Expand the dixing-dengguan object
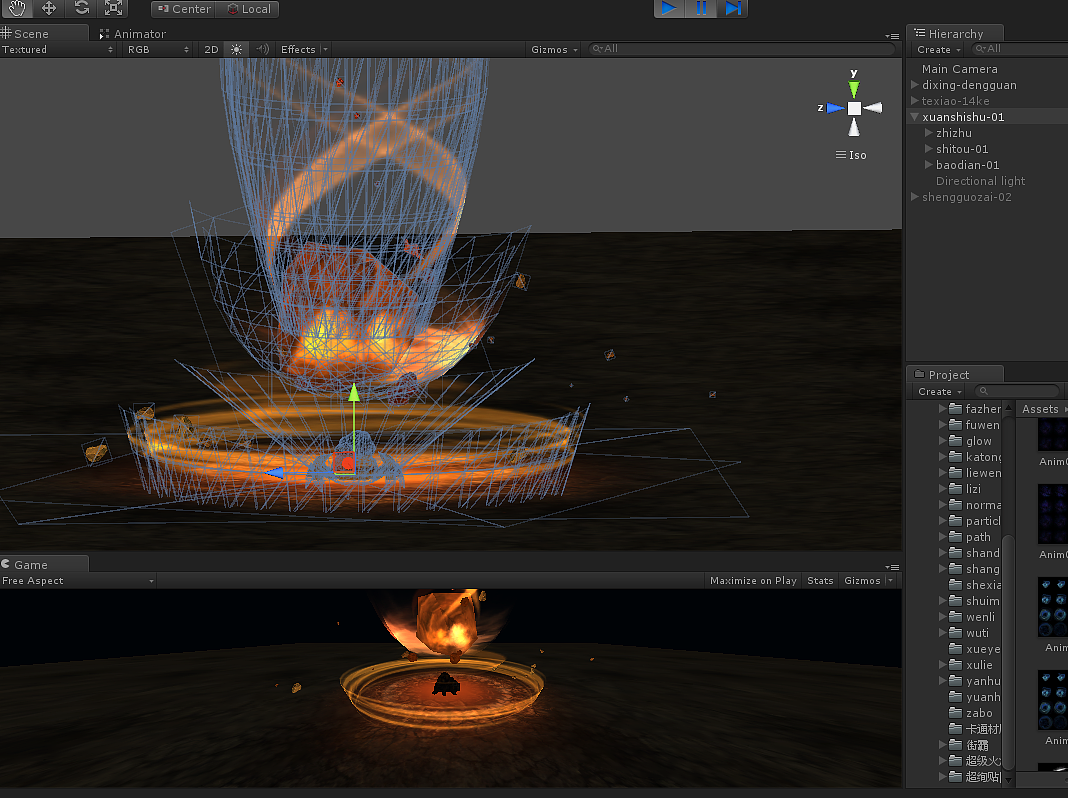1068x798 pixels. pos(915,85)
